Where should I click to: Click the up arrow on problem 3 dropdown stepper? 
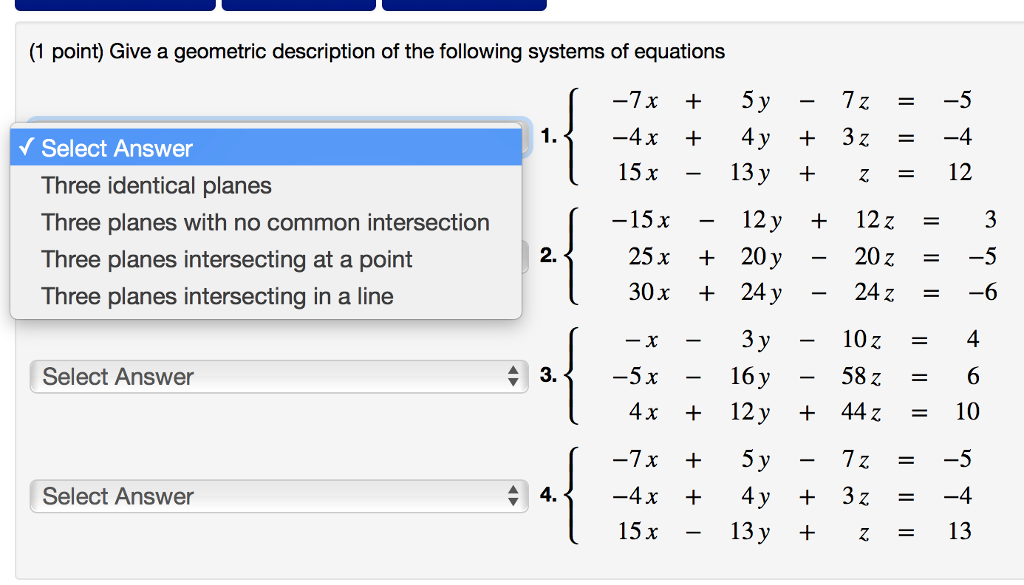[x=512, y=371]
